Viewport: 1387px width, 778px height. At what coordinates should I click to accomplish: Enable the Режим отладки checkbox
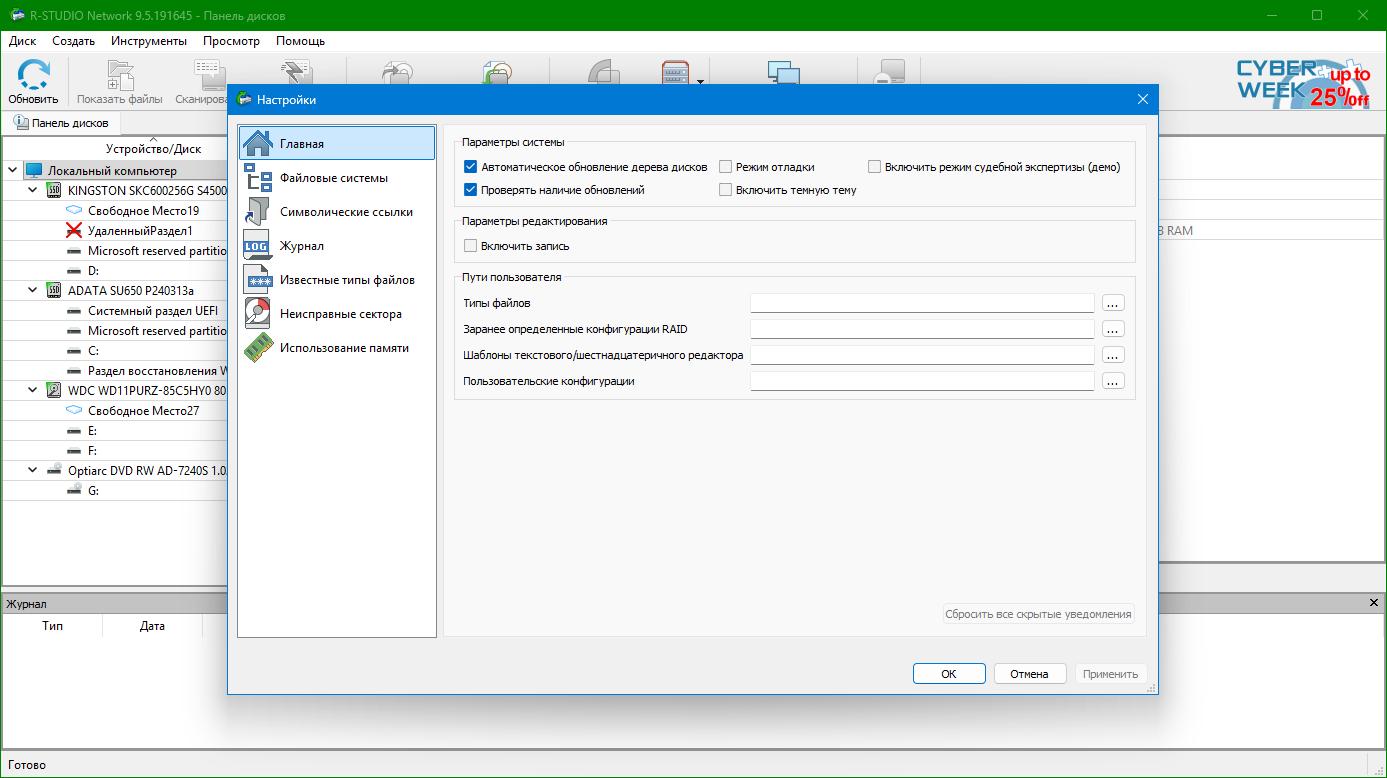click(726, 167)
